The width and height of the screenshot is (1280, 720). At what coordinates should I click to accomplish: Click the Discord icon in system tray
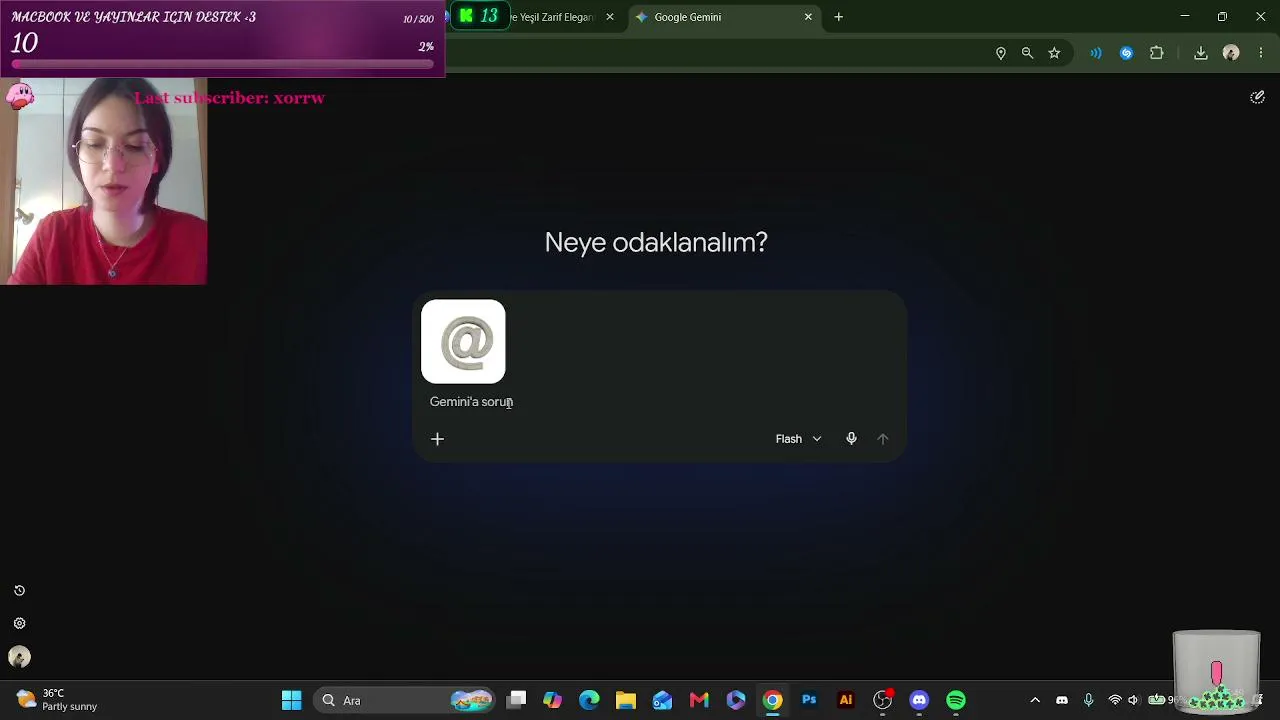tap(1062, 700)
